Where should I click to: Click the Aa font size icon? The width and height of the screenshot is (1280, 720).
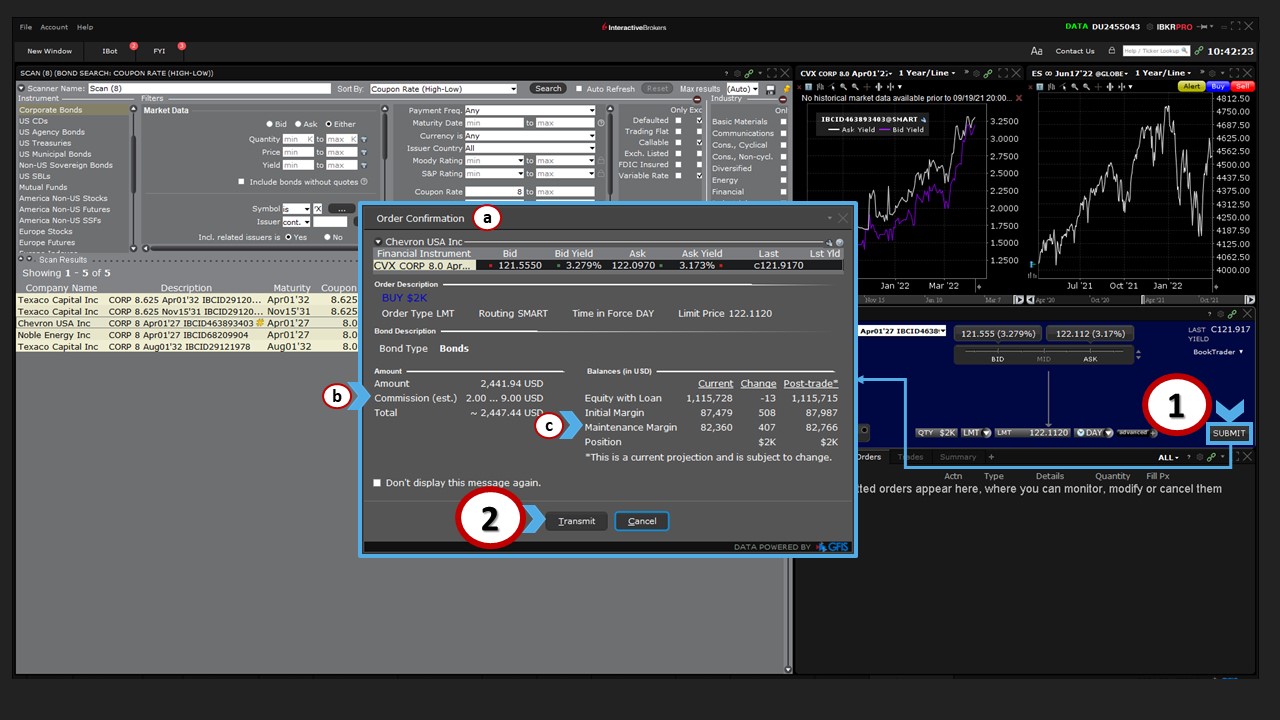tap(1036, 51)
